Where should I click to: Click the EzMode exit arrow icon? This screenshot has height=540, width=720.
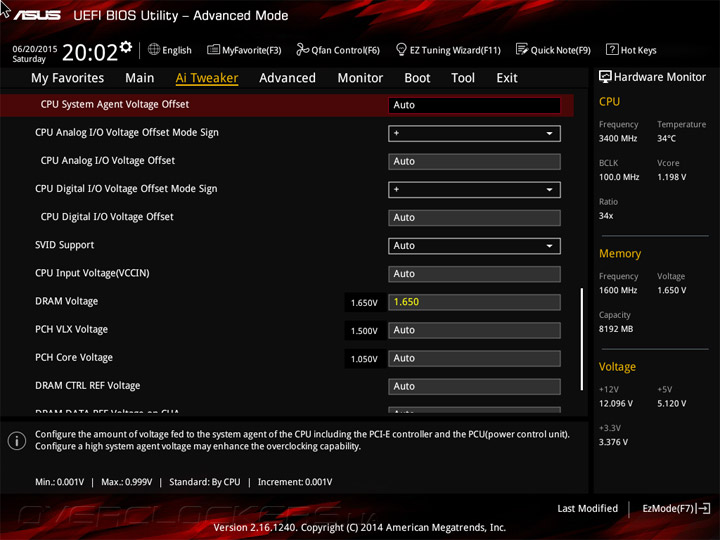(x=704, y=508)
